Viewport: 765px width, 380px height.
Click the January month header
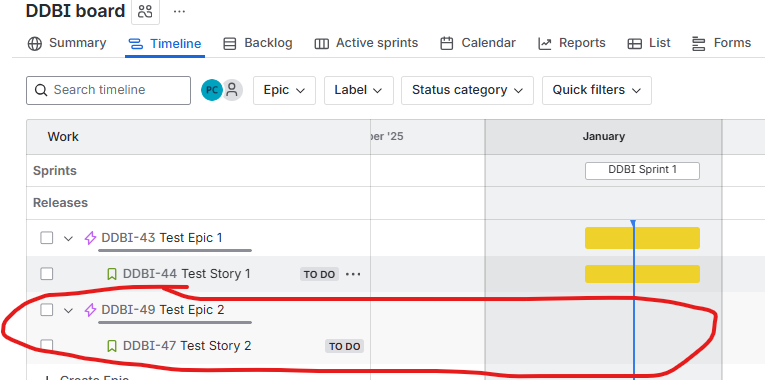coord(604,137)
